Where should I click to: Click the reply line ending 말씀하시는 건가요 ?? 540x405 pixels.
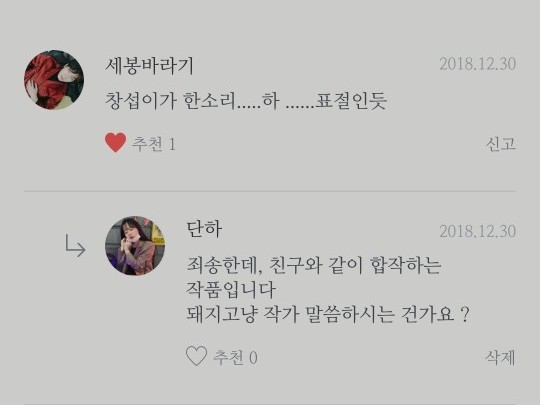click(x=328, y=314)
